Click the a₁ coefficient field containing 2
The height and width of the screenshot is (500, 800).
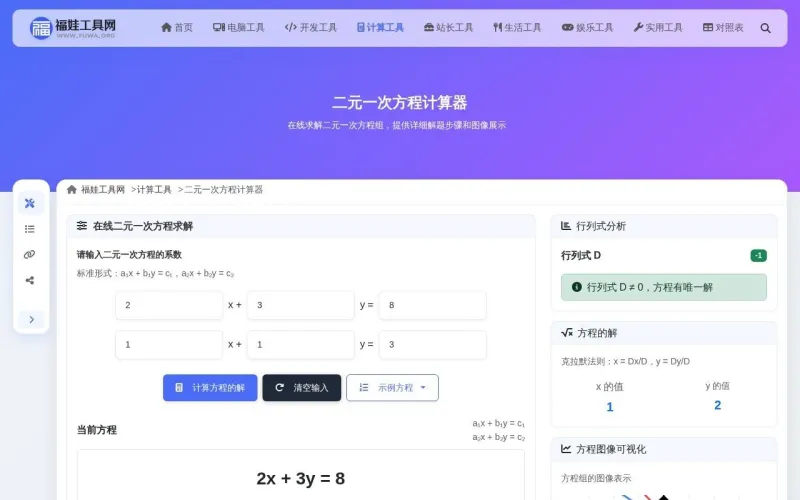pos(169,305)
